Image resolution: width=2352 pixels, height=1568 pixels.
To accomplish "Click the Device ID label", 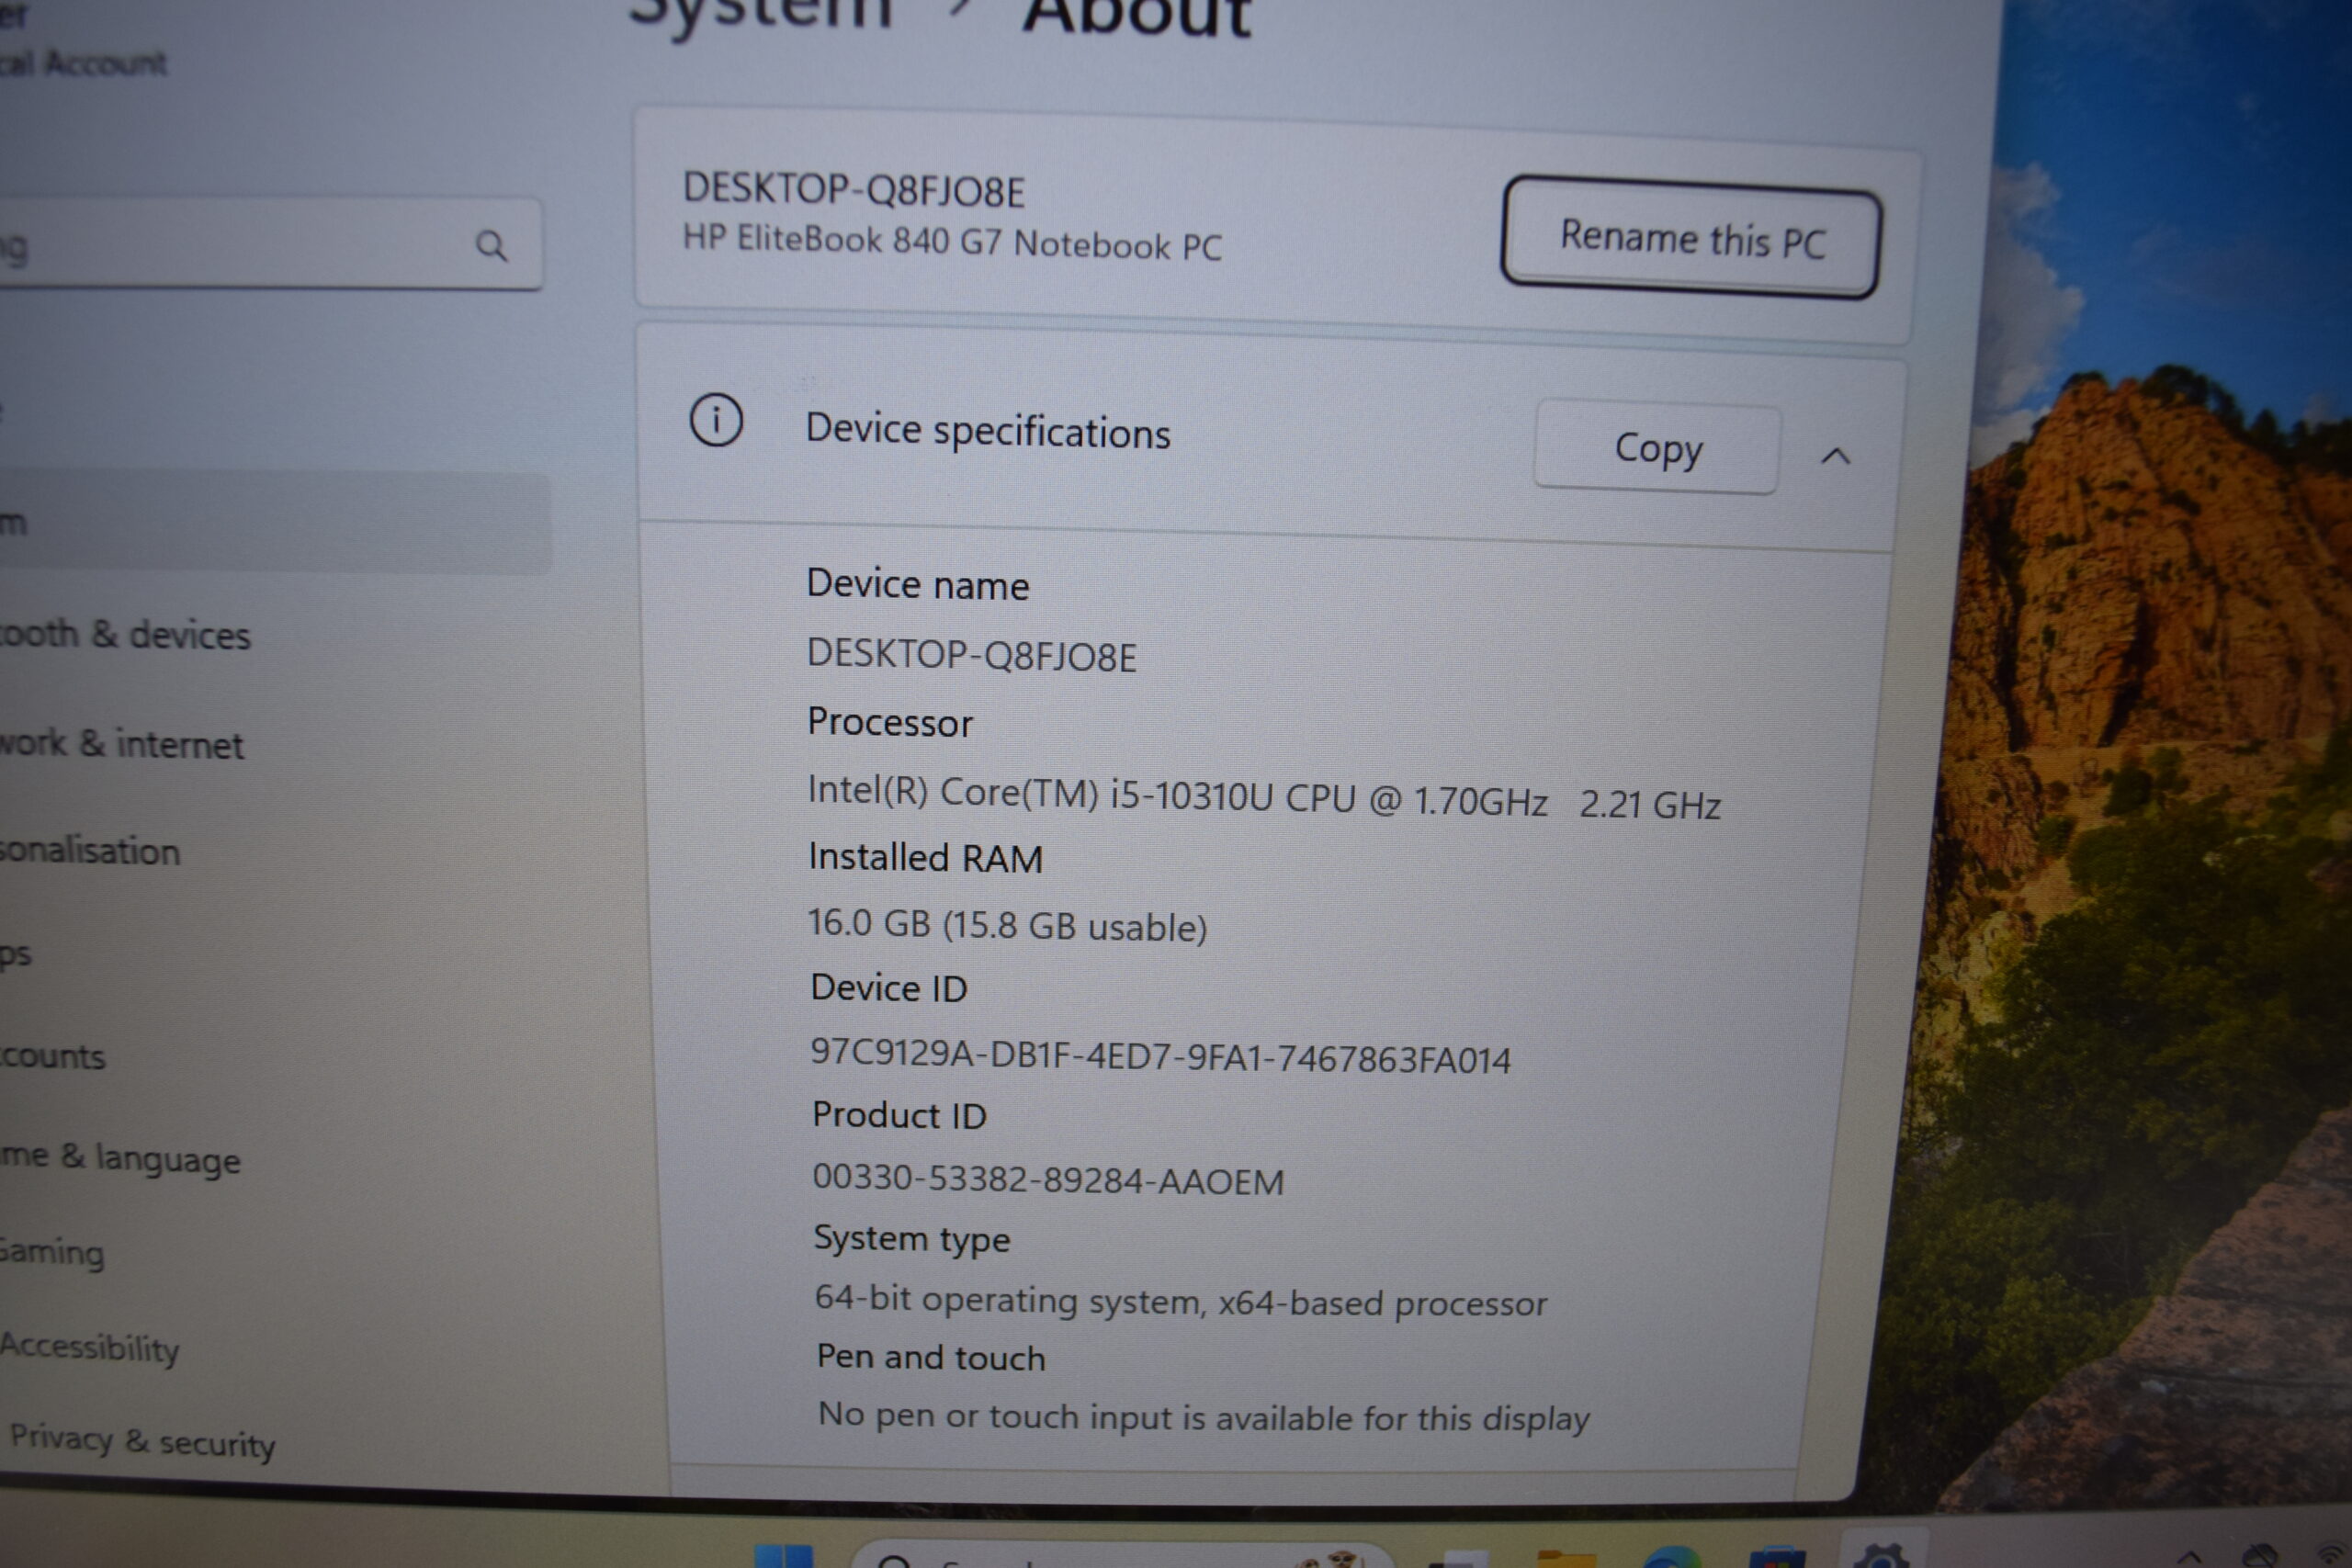I will pyautogui.click(x=889, y=988).
